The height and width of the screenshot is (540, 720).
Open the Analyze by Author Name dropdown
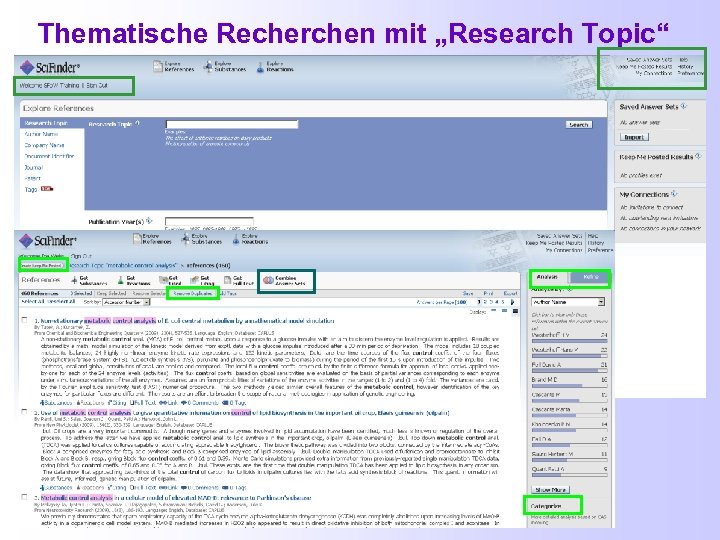pos(568,302)
